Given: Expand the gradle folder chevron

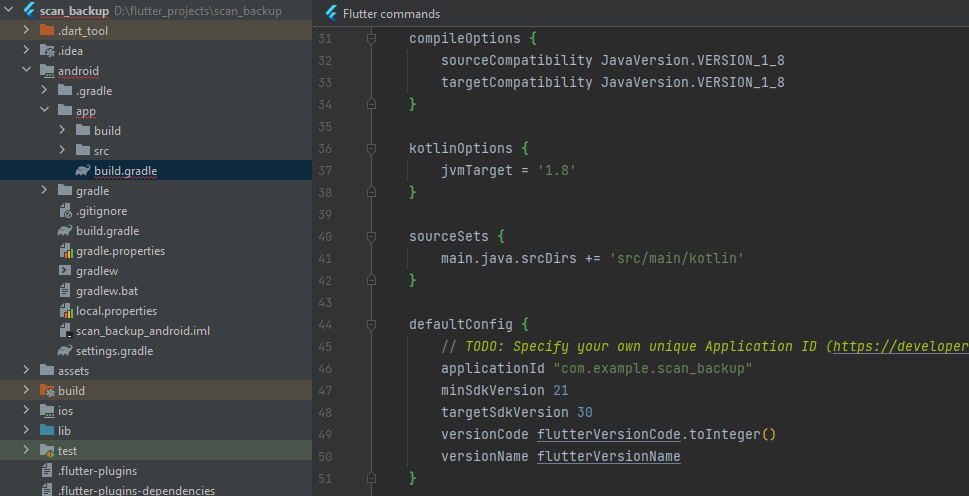Looking at the screenshot, I should pos(44,190).
